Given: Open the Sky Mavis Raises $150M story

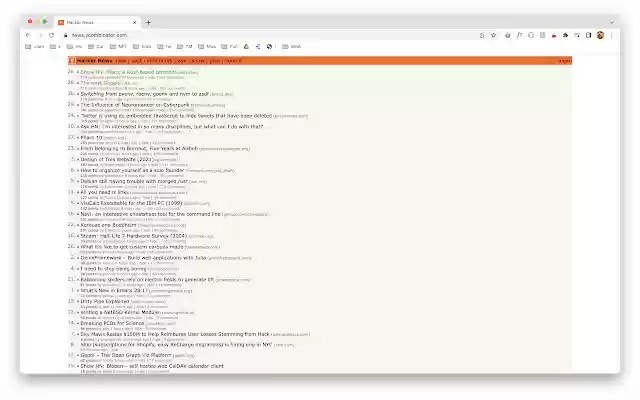Looking at the screenshot, I should point(175,334).
